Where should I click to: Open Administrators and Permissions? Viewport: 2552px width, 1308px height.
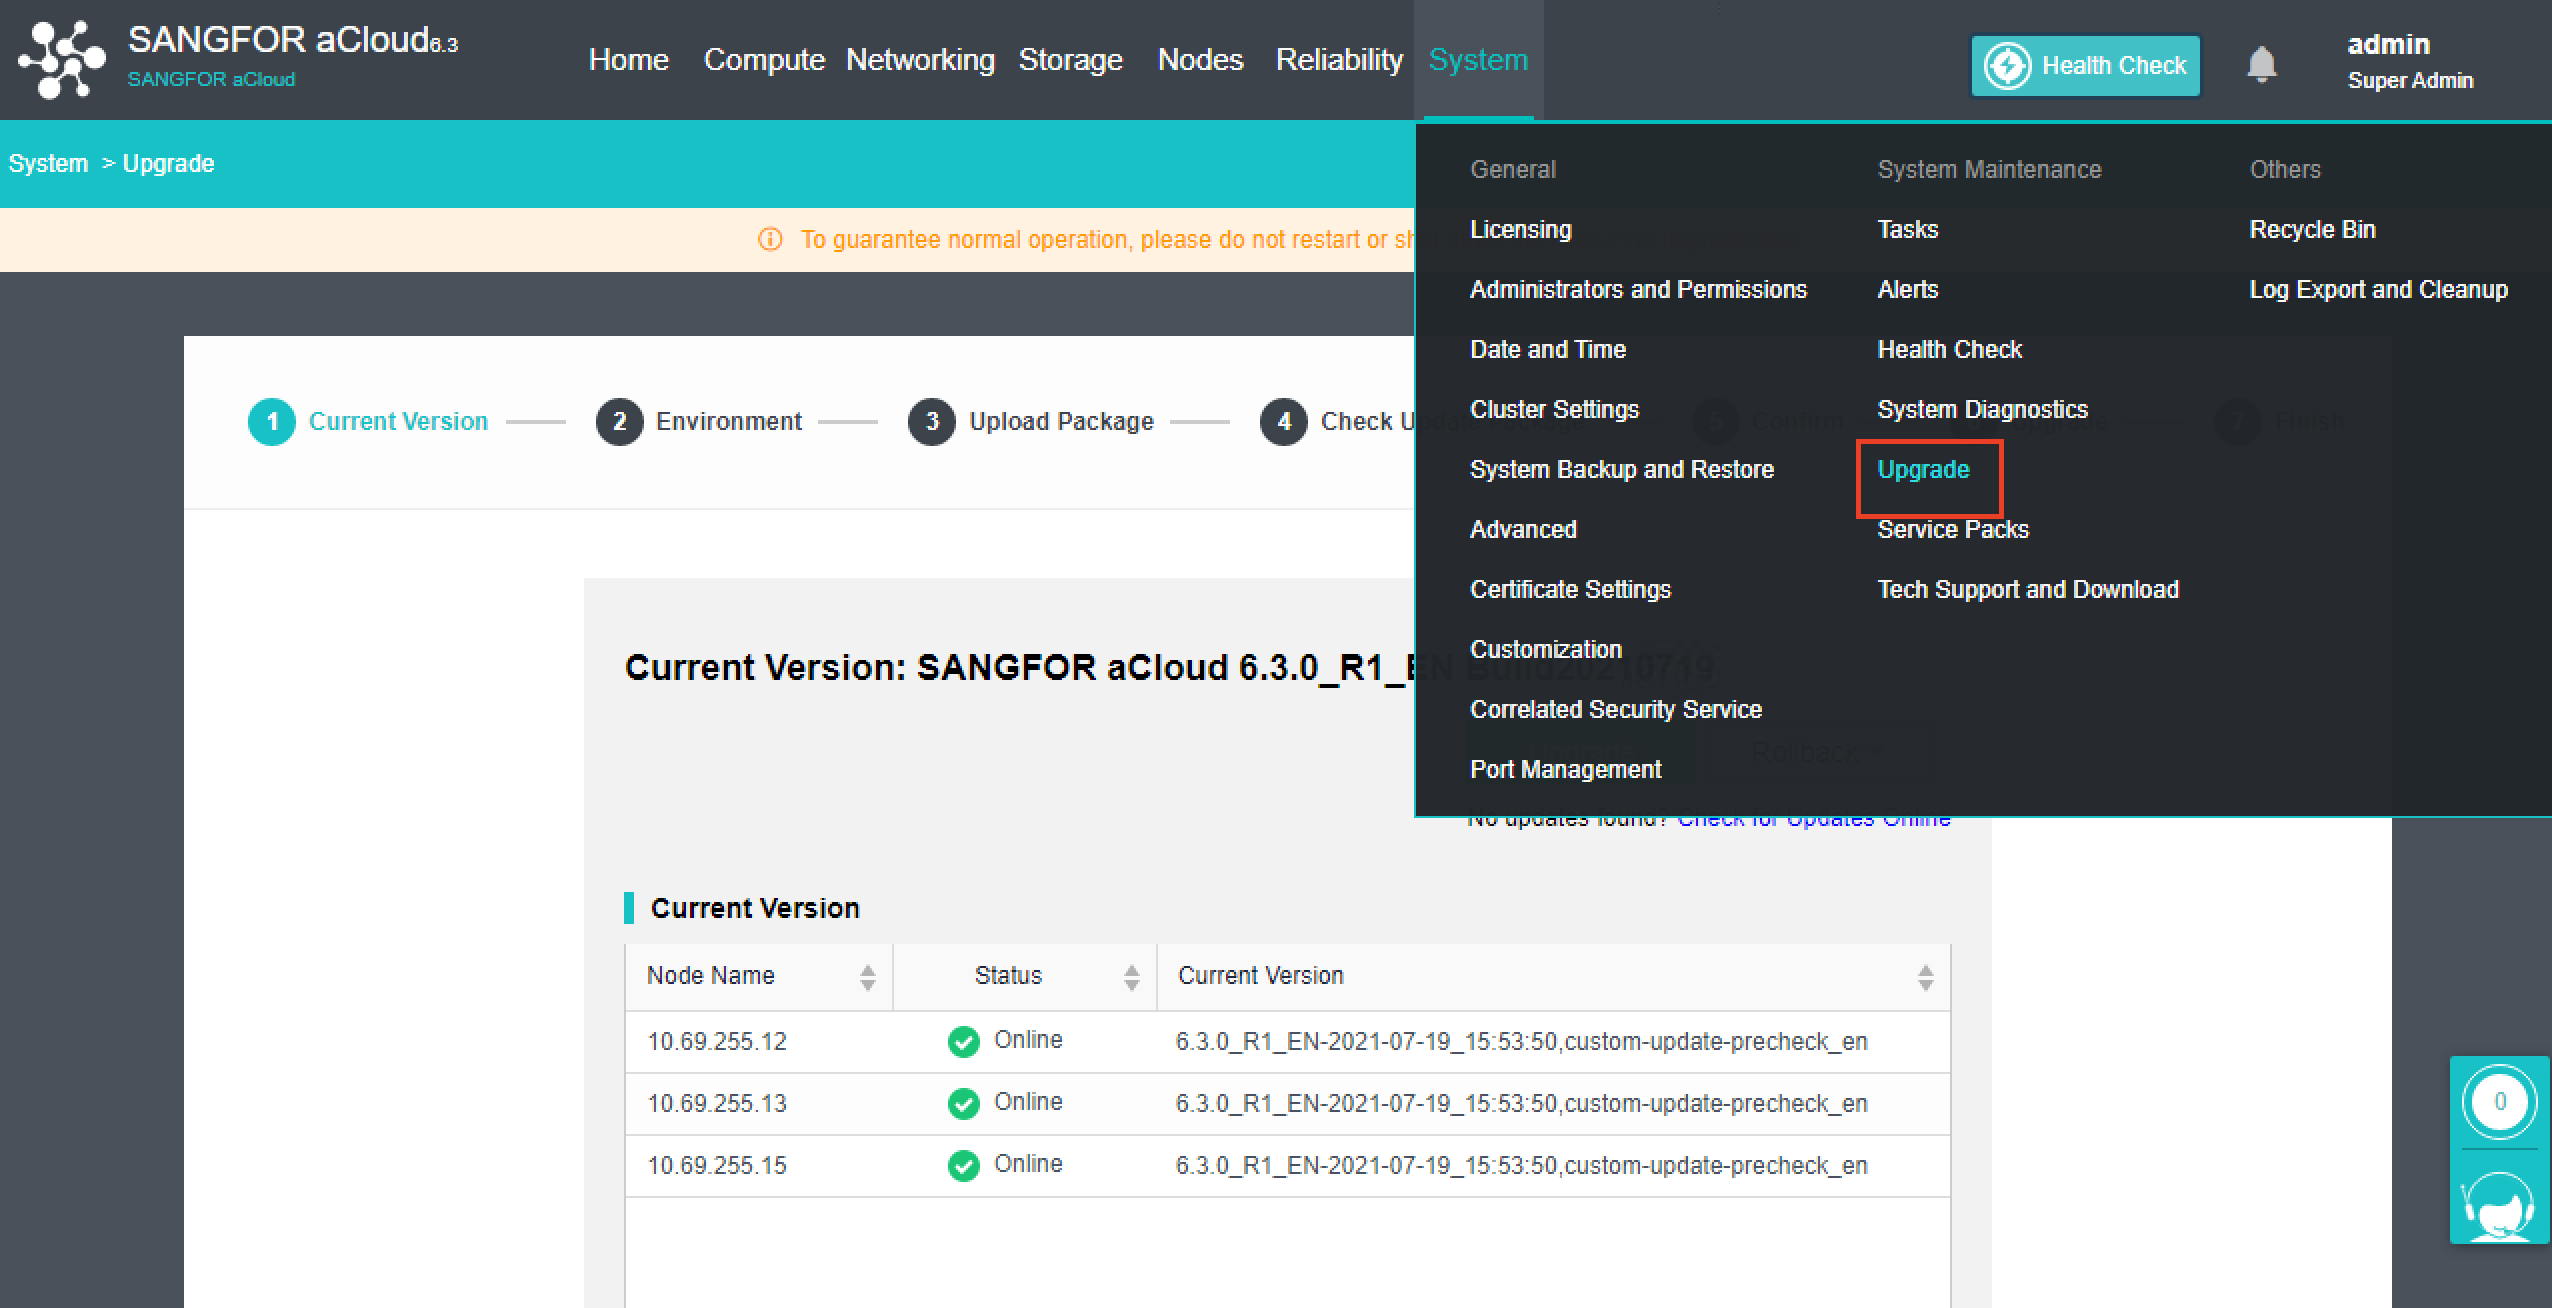tap(1639, 290)
